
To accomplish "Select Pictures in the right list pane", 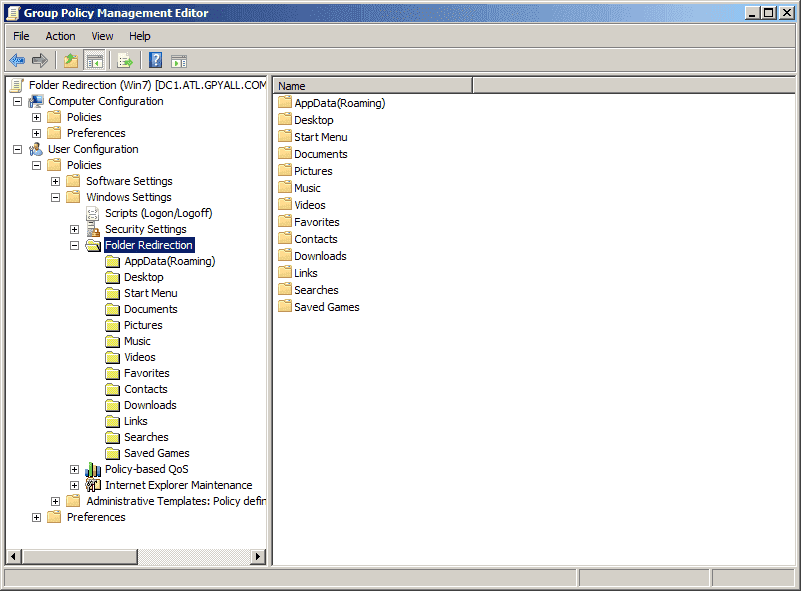I will (x=313, y=171).
